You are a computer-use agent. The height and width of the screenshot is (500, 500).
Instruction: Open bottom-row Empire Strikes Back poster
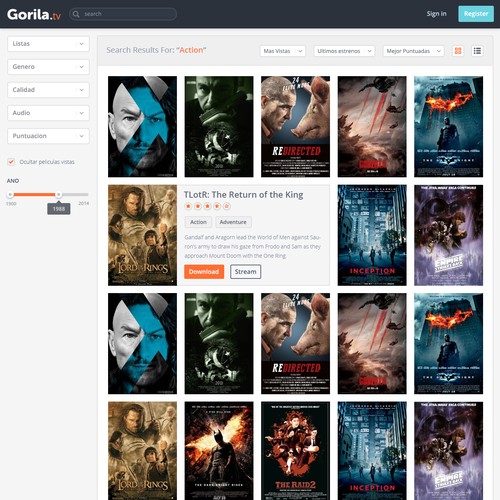[448, 451]
